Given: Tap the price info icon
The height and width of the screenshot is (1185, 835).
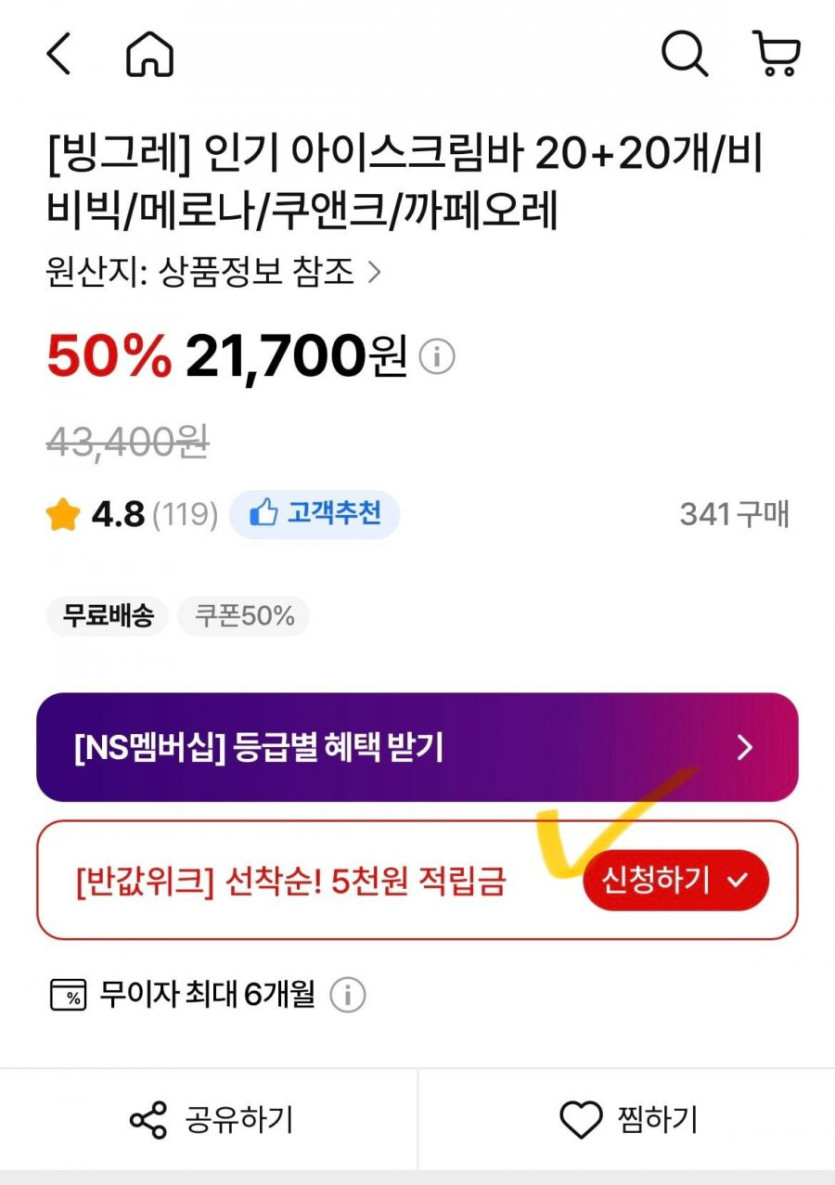Looking at the screenshot, I should [x=436, y=356].
